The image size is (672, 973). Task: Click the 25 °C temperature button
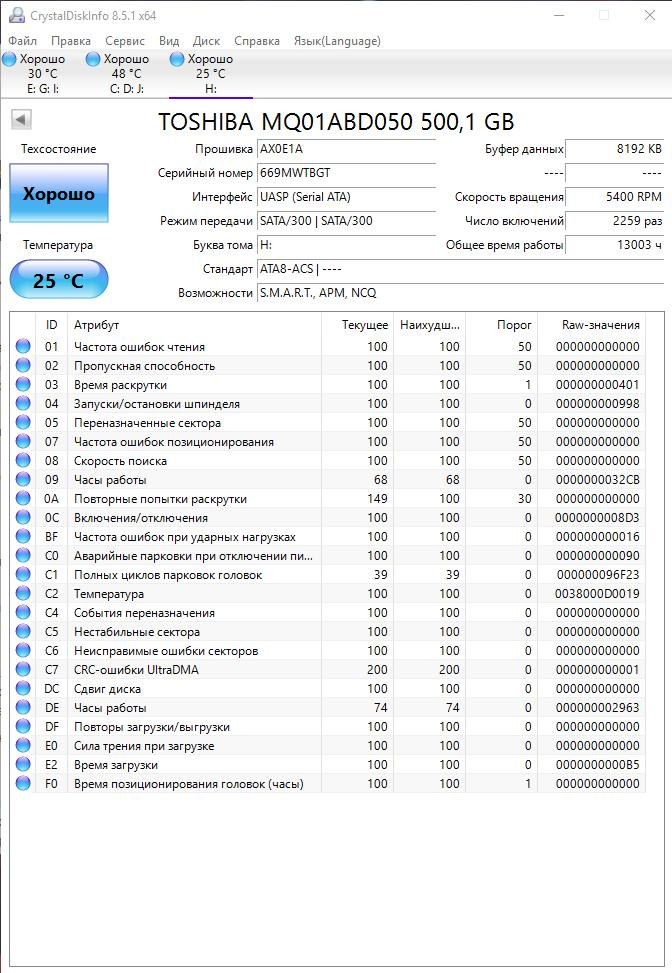pyautogui.click(x=59, y=280)
